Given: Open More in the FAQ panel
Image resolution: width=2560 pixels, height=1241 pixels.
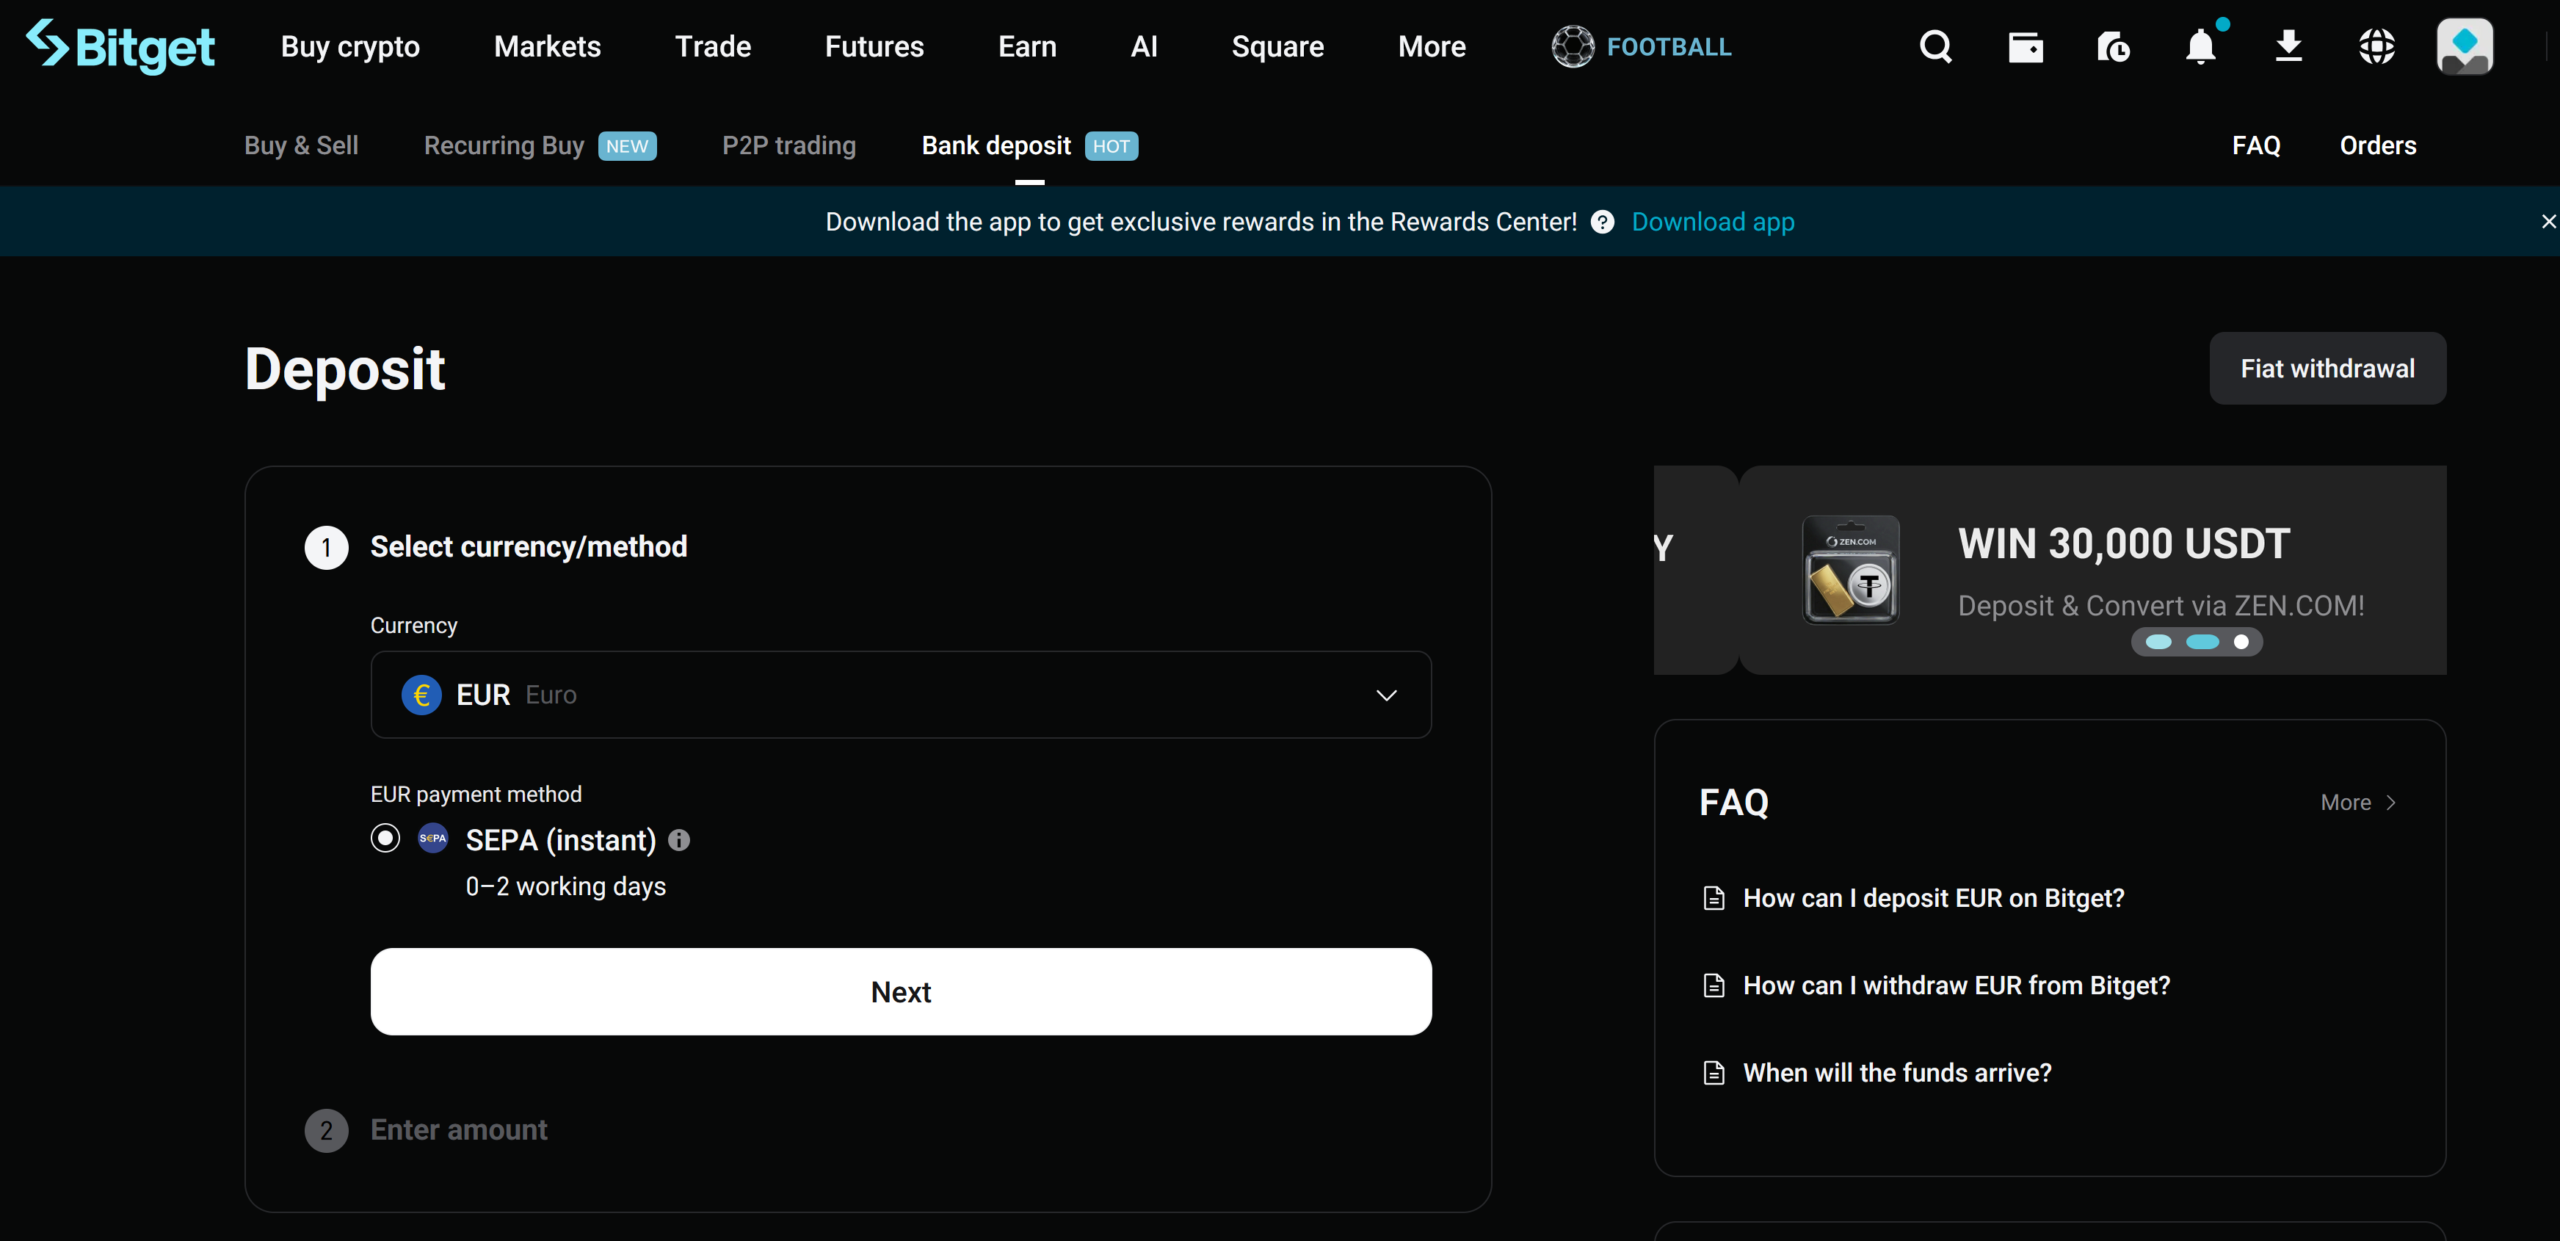Looking at the screenshot, I should pos(2358,803).
